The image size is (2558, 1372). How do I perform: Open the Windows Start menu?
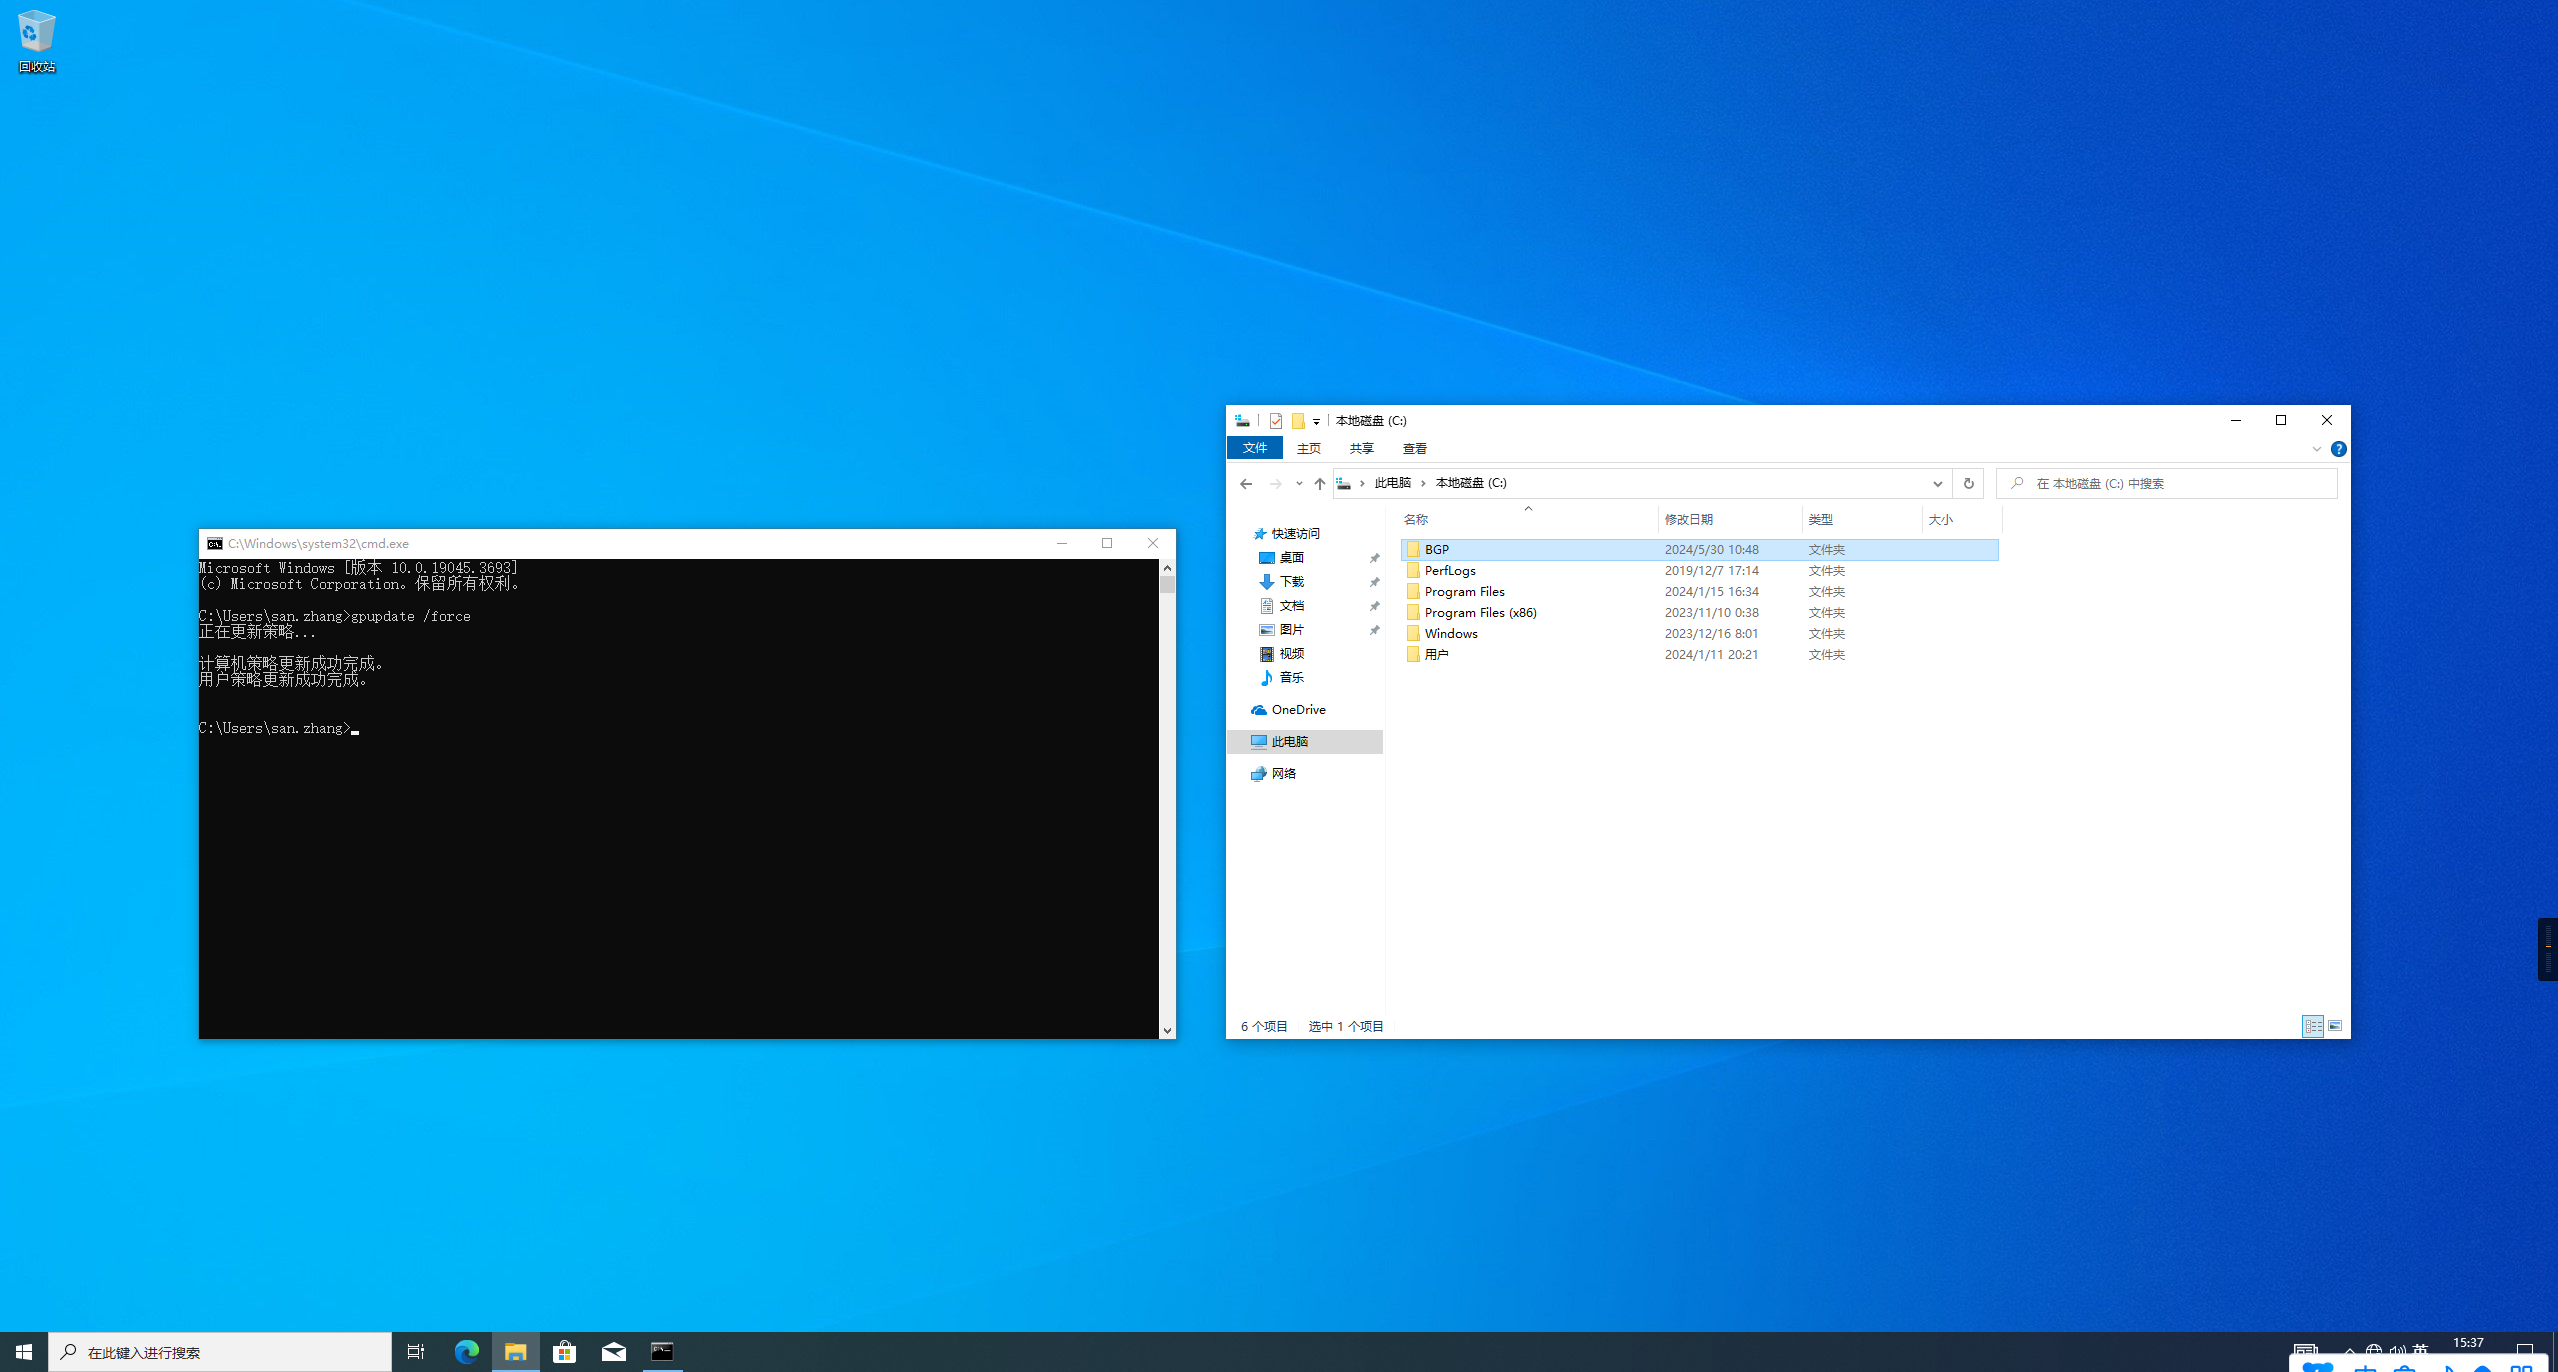[x=24, y=1352]
